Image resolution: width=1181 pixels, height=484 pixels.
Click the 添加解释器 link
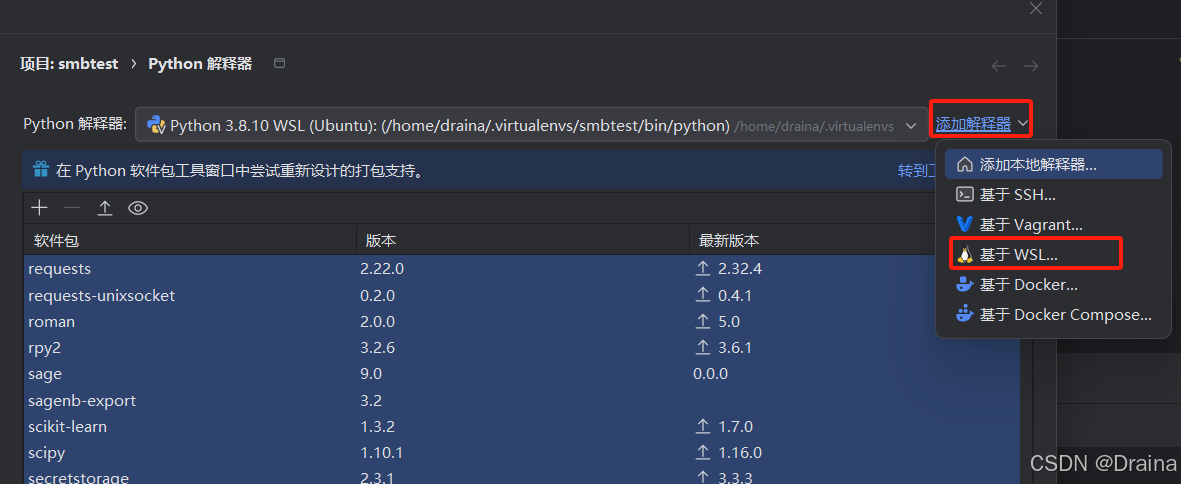coord(973,124)
